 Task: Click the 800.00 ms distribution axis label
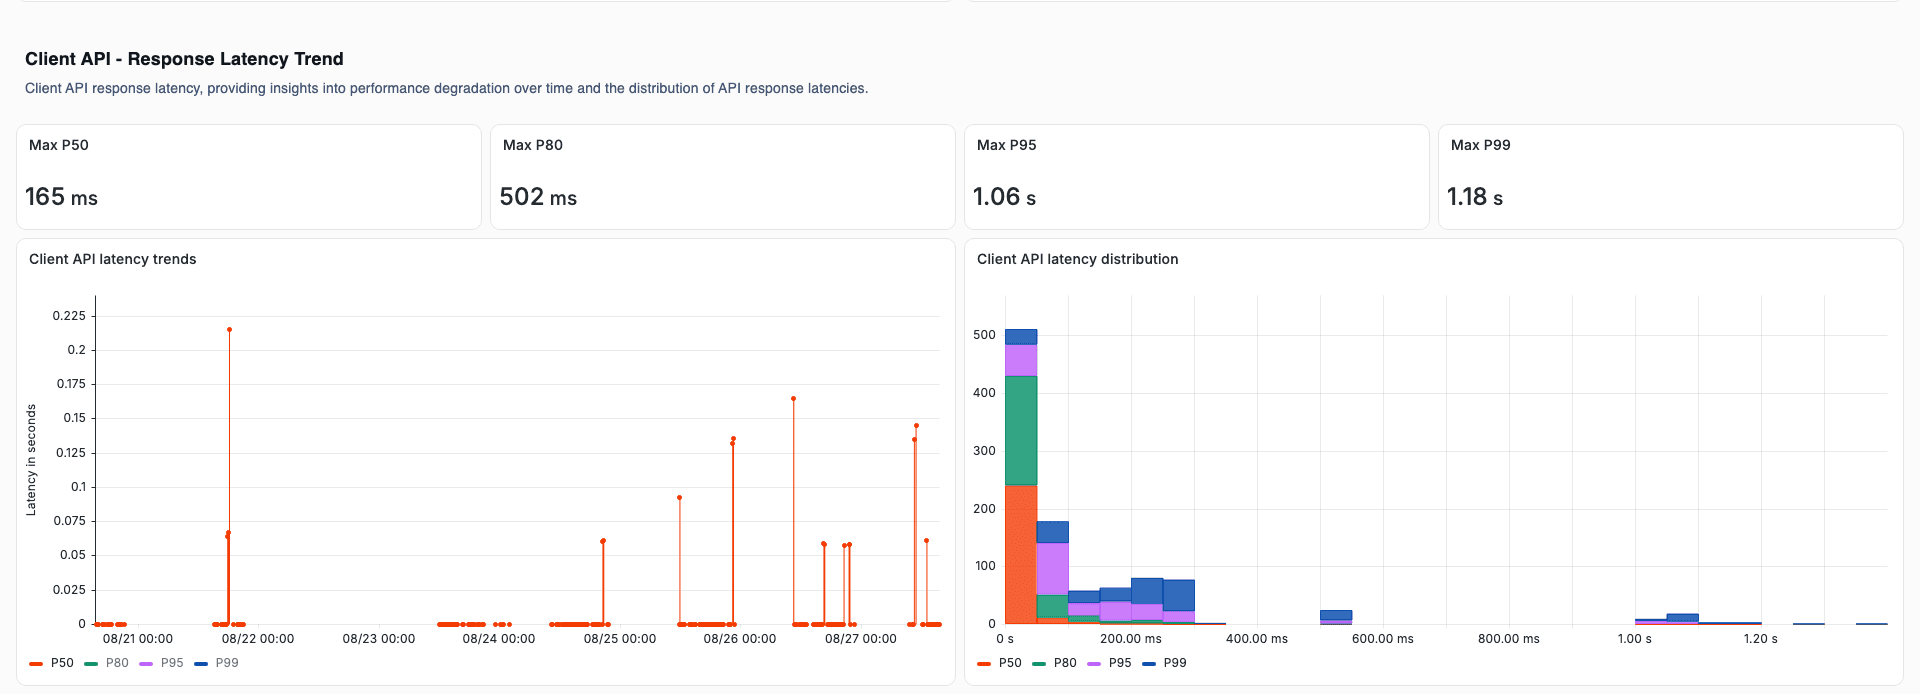pos(1509,639)
